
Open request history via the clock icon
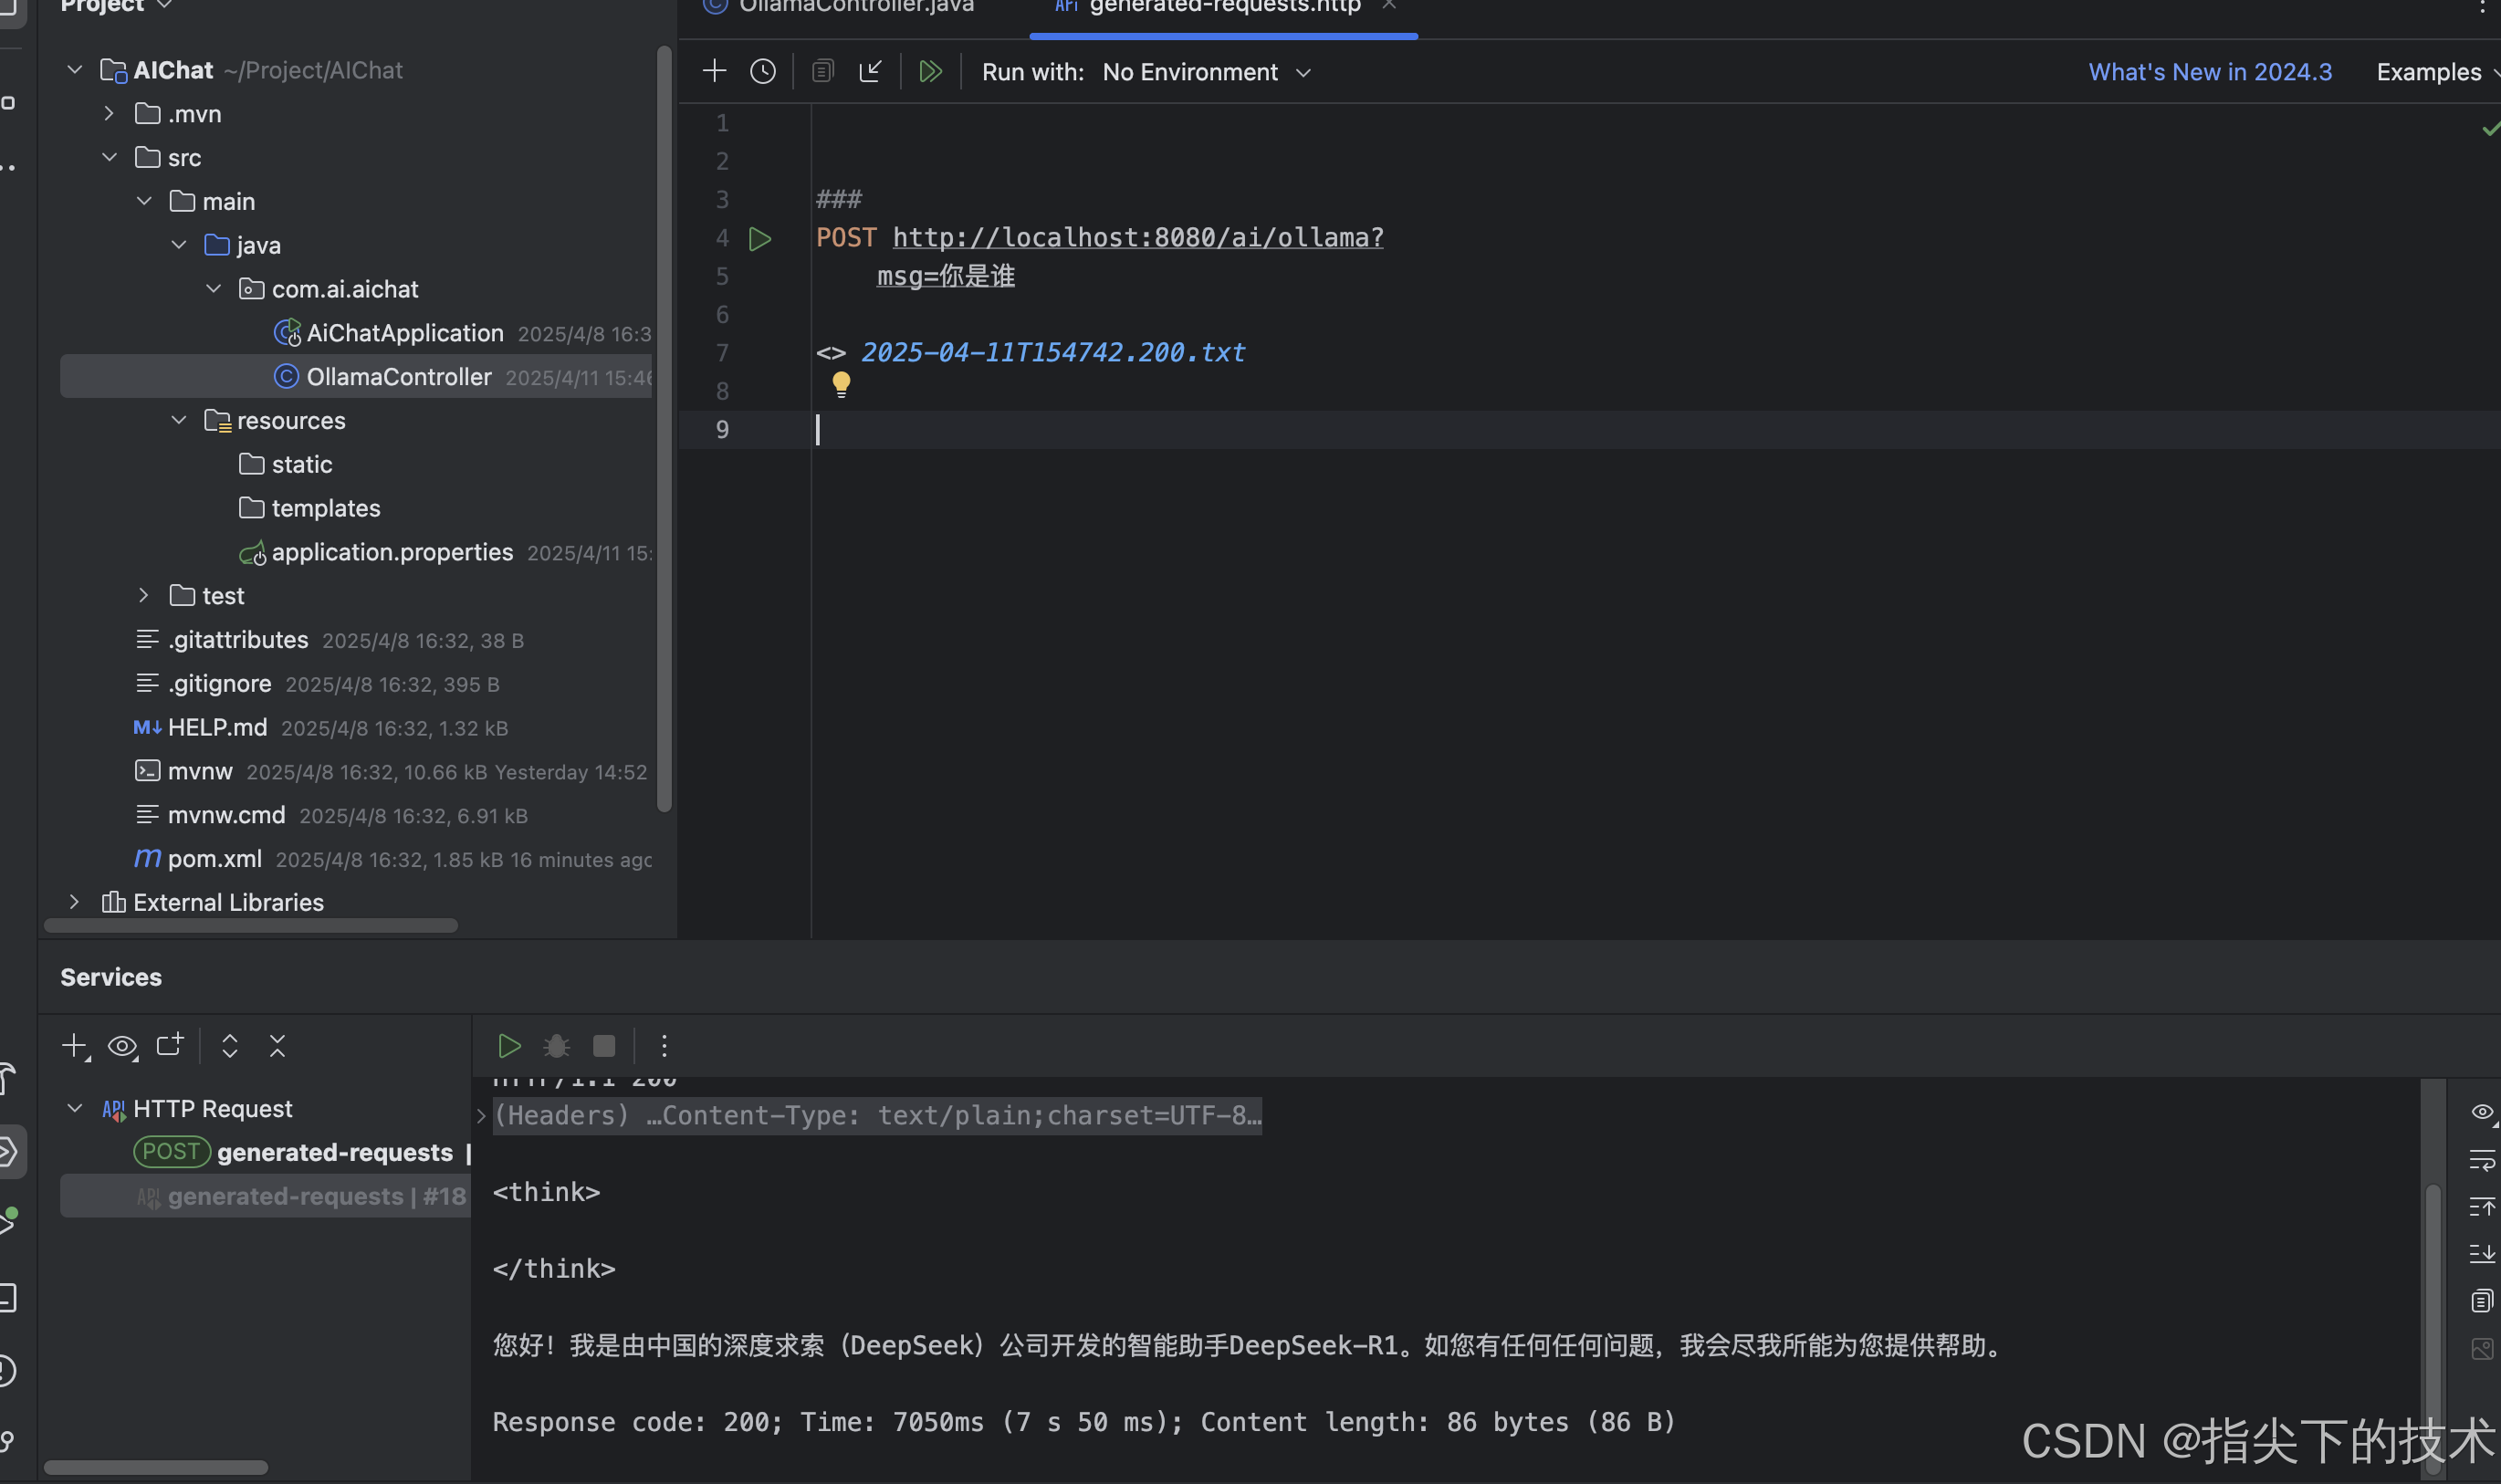[x=762, y=71]
